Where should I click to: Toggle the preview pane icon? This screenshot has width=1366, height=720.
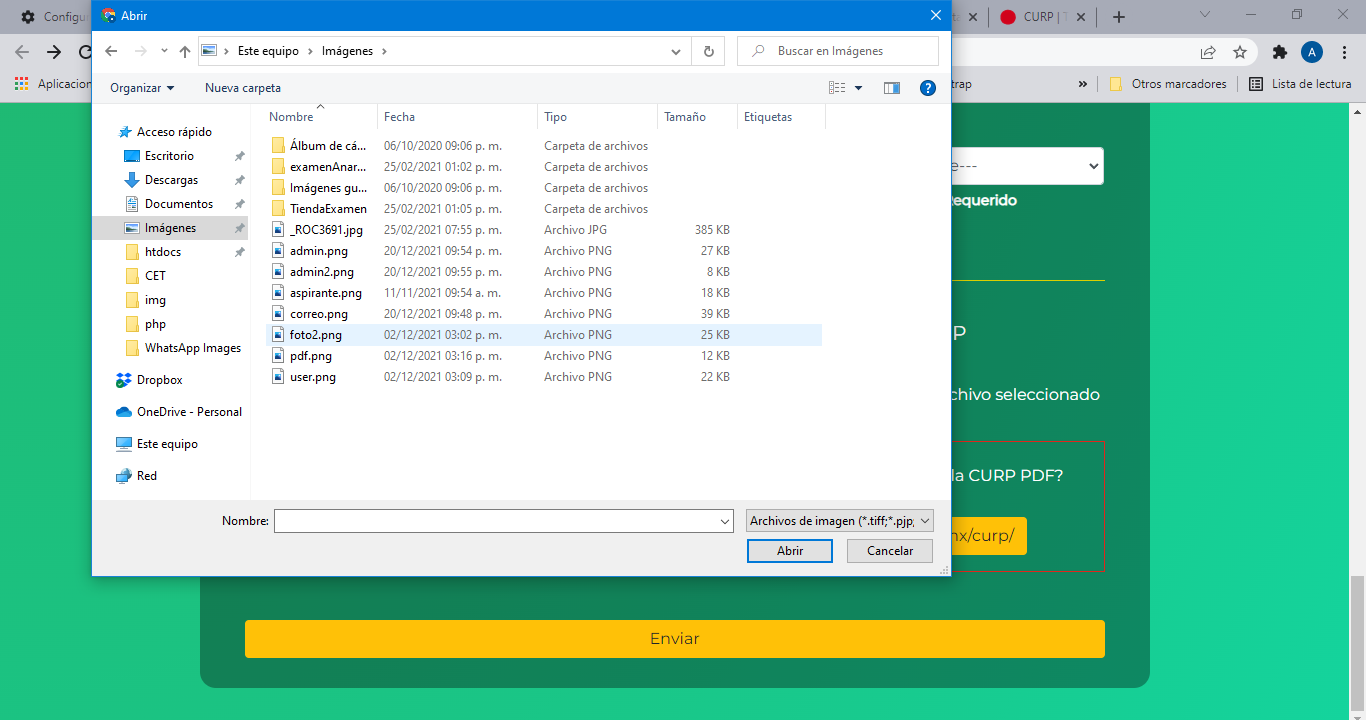892,88
